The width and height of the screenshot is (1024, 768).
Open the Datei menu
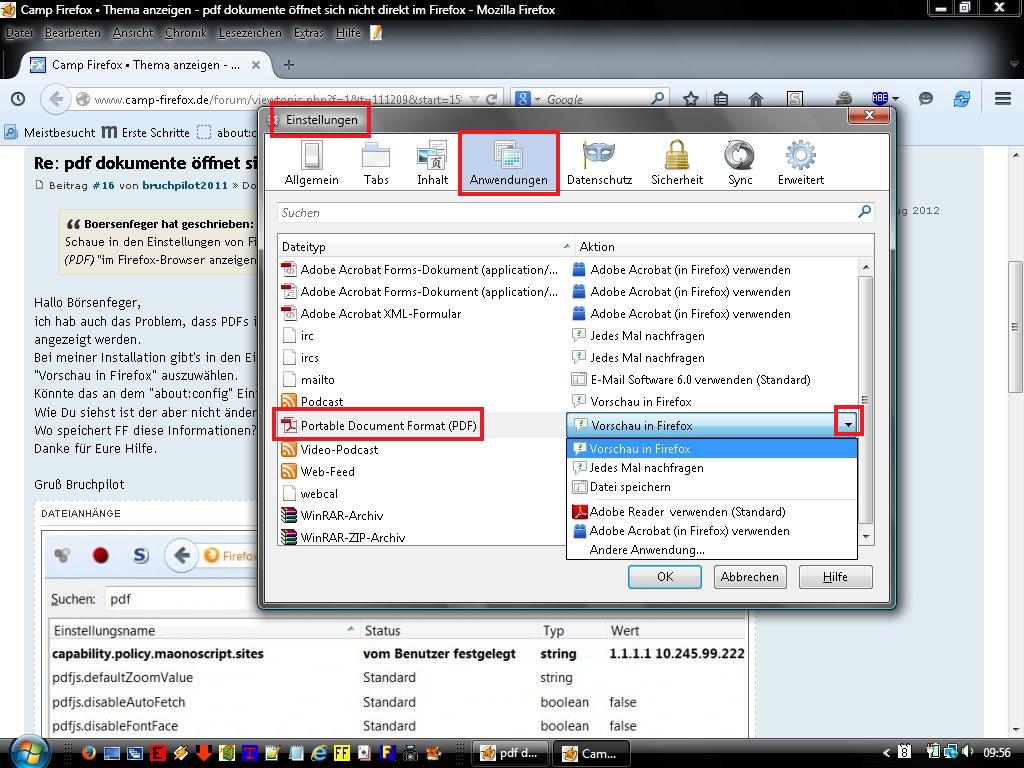[19, 33]
